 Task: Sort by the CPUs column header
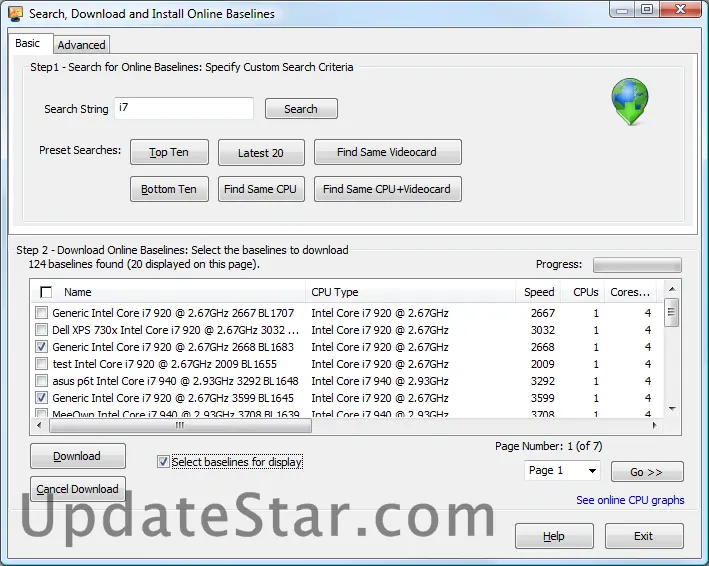click(x=583, y=292)
